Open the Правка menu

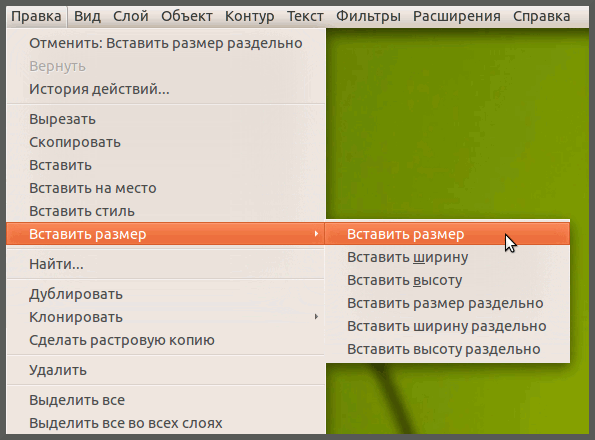coord(36,16)
